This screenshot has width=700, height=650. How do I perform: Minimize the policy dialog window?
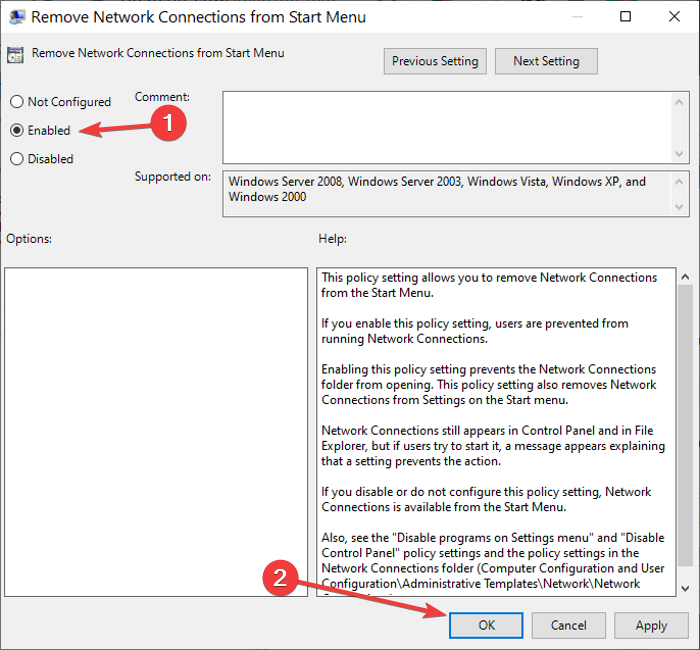[x=578, y=17]
